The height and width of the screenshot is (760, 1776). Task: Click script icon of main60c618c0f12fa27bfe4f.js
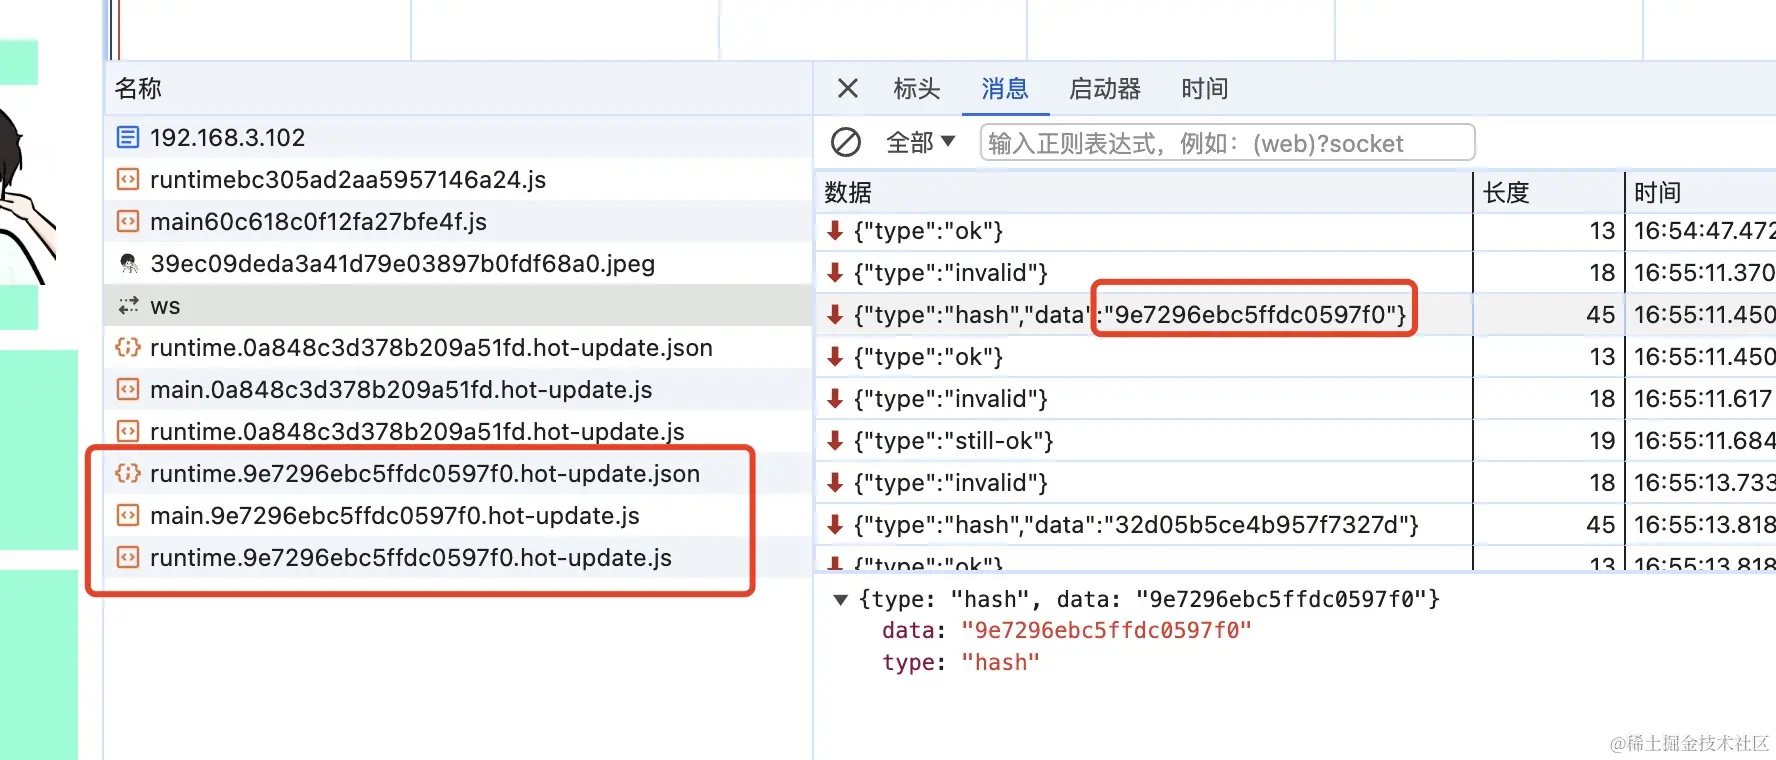[x=128, y=221]
